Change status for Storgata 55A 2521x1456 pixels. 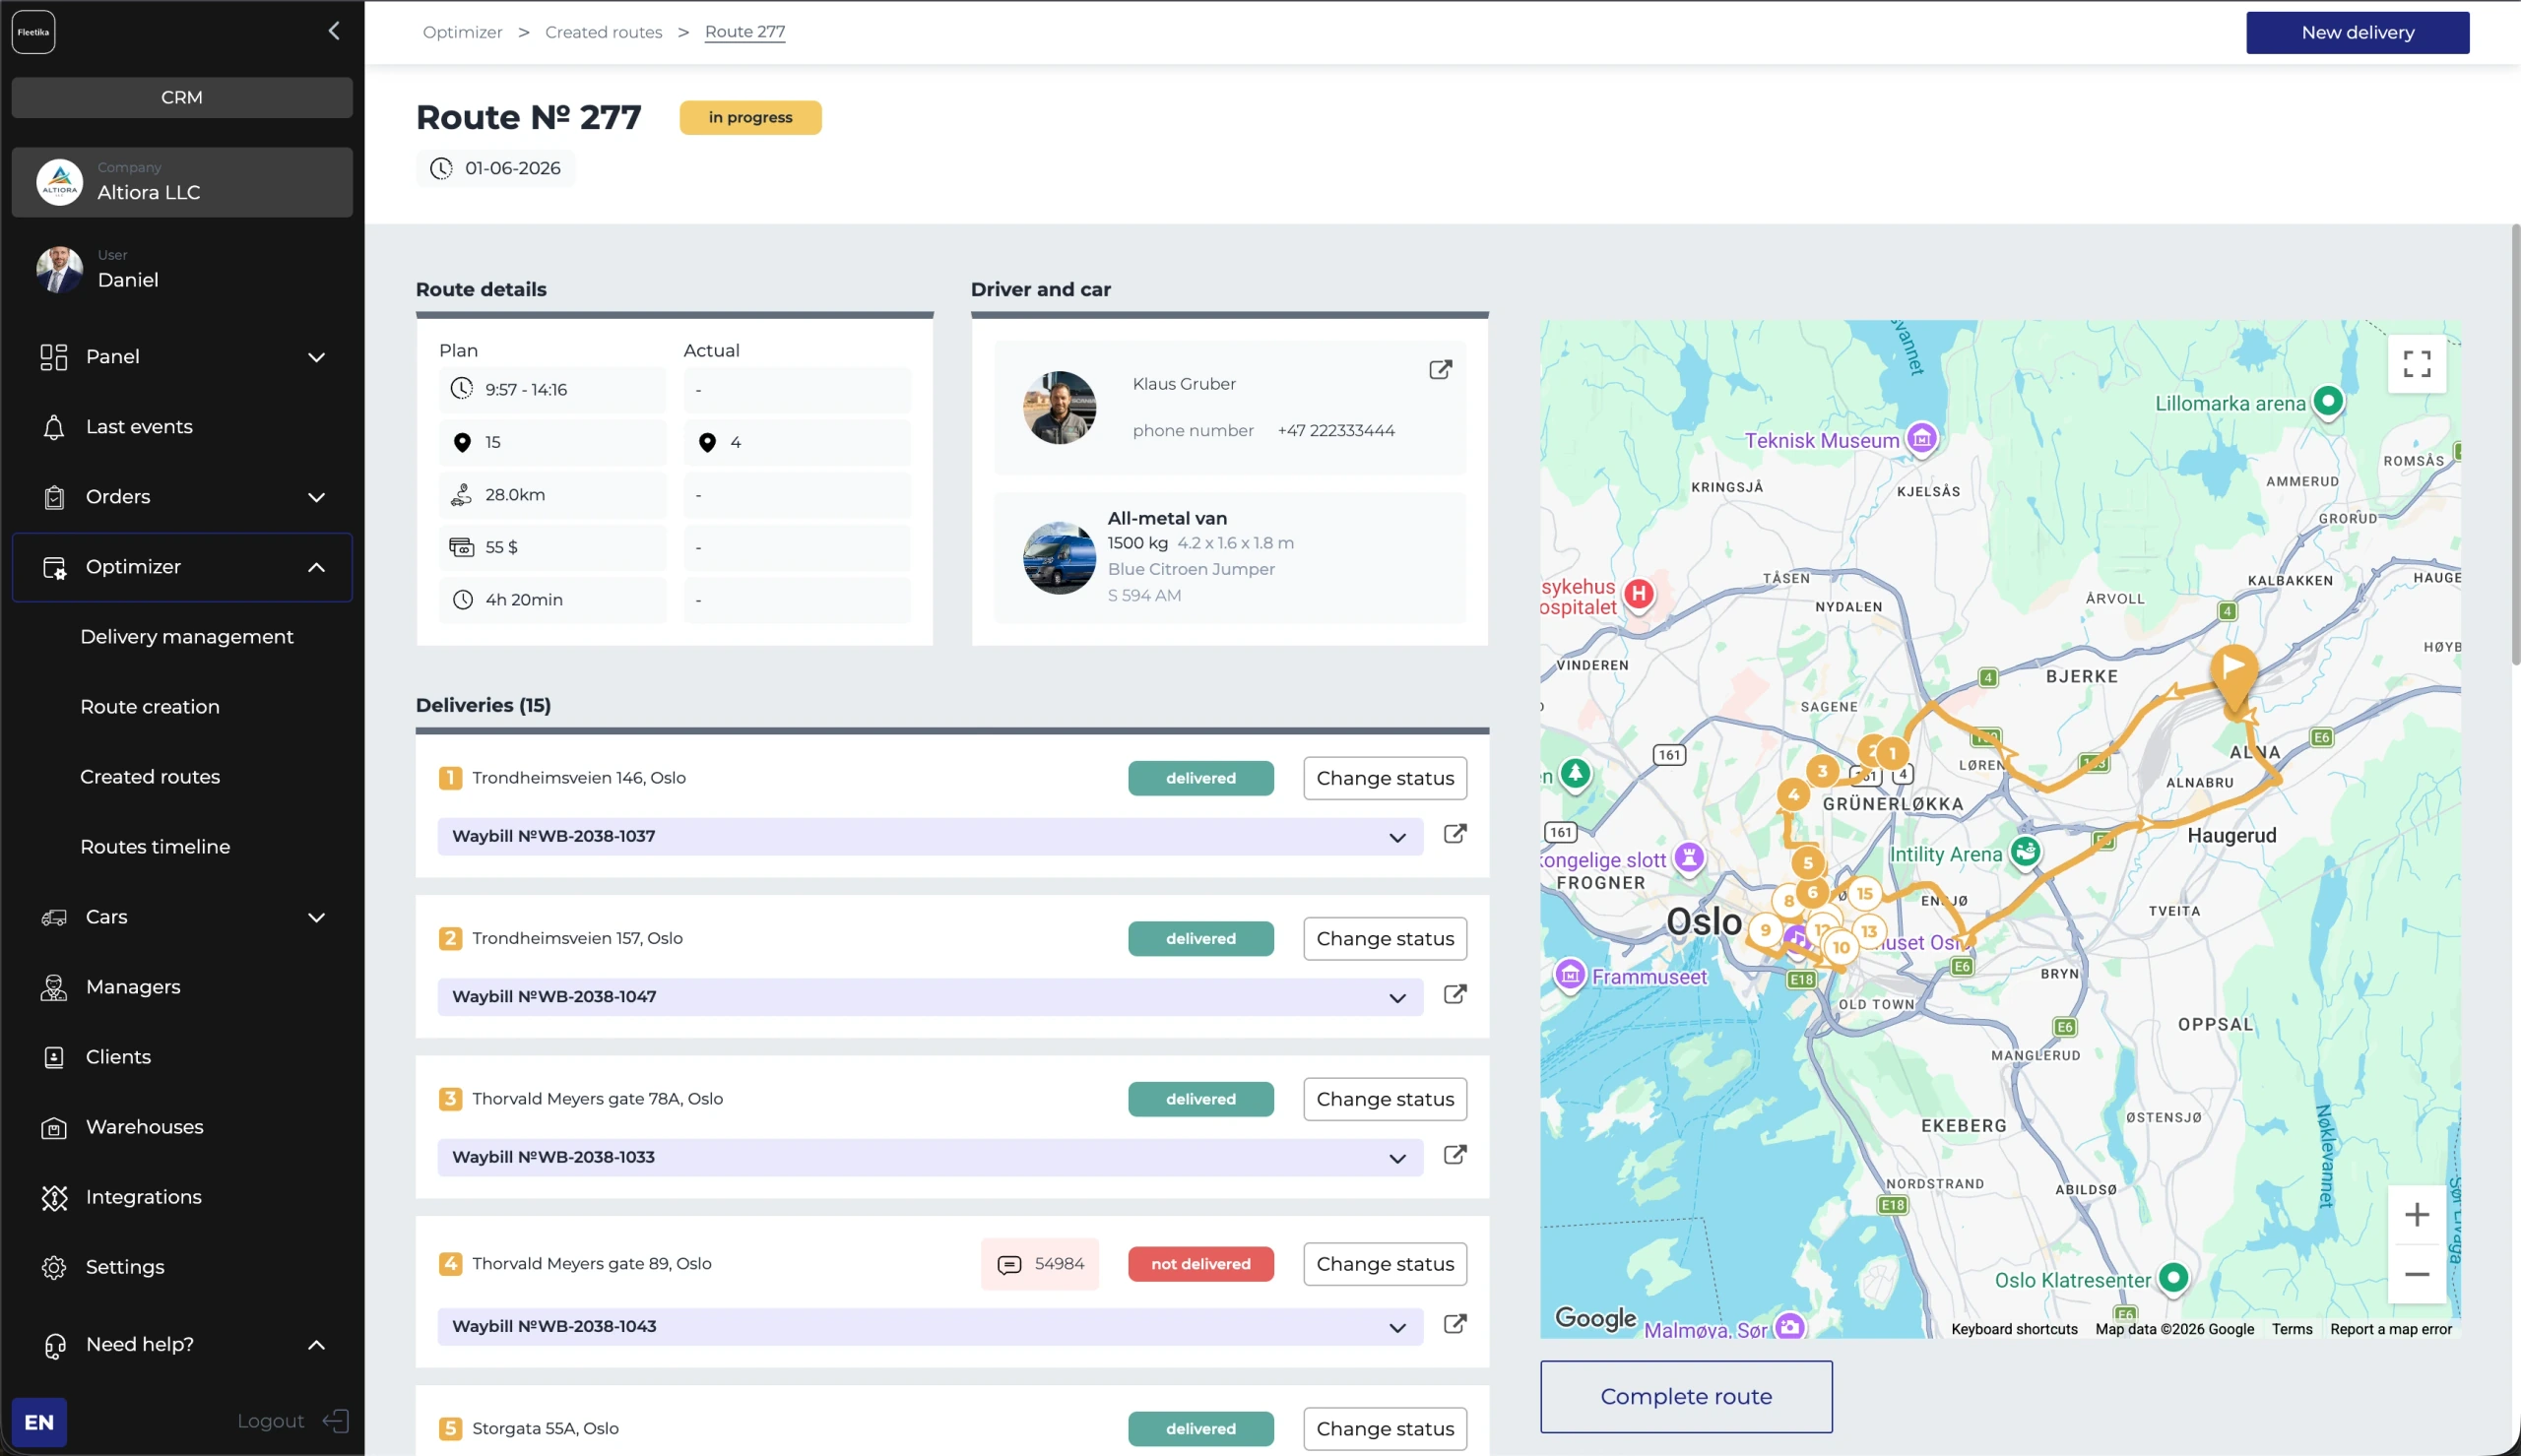click(1385, 1428)
